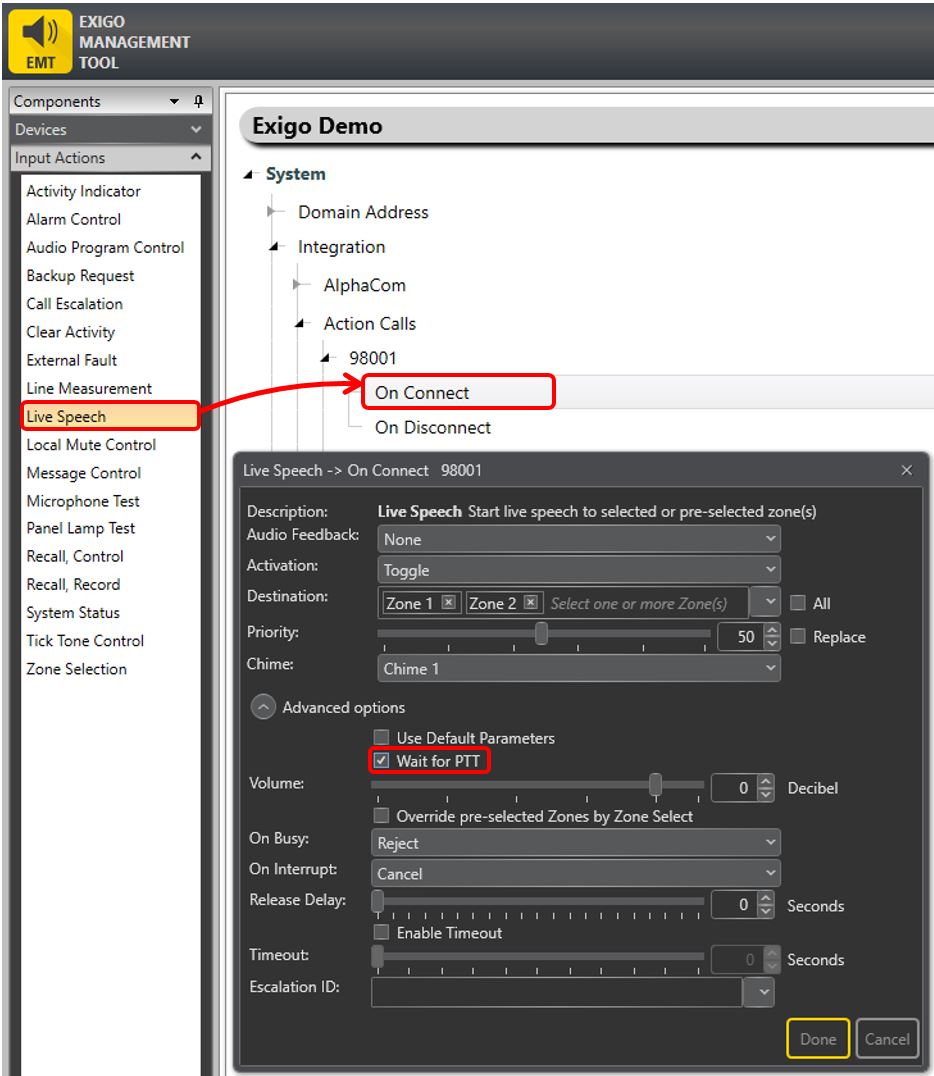This screenshot has height=1076, width=934.
Task: Remove Zone 2 from Destination
Action: tap(530, 602)
